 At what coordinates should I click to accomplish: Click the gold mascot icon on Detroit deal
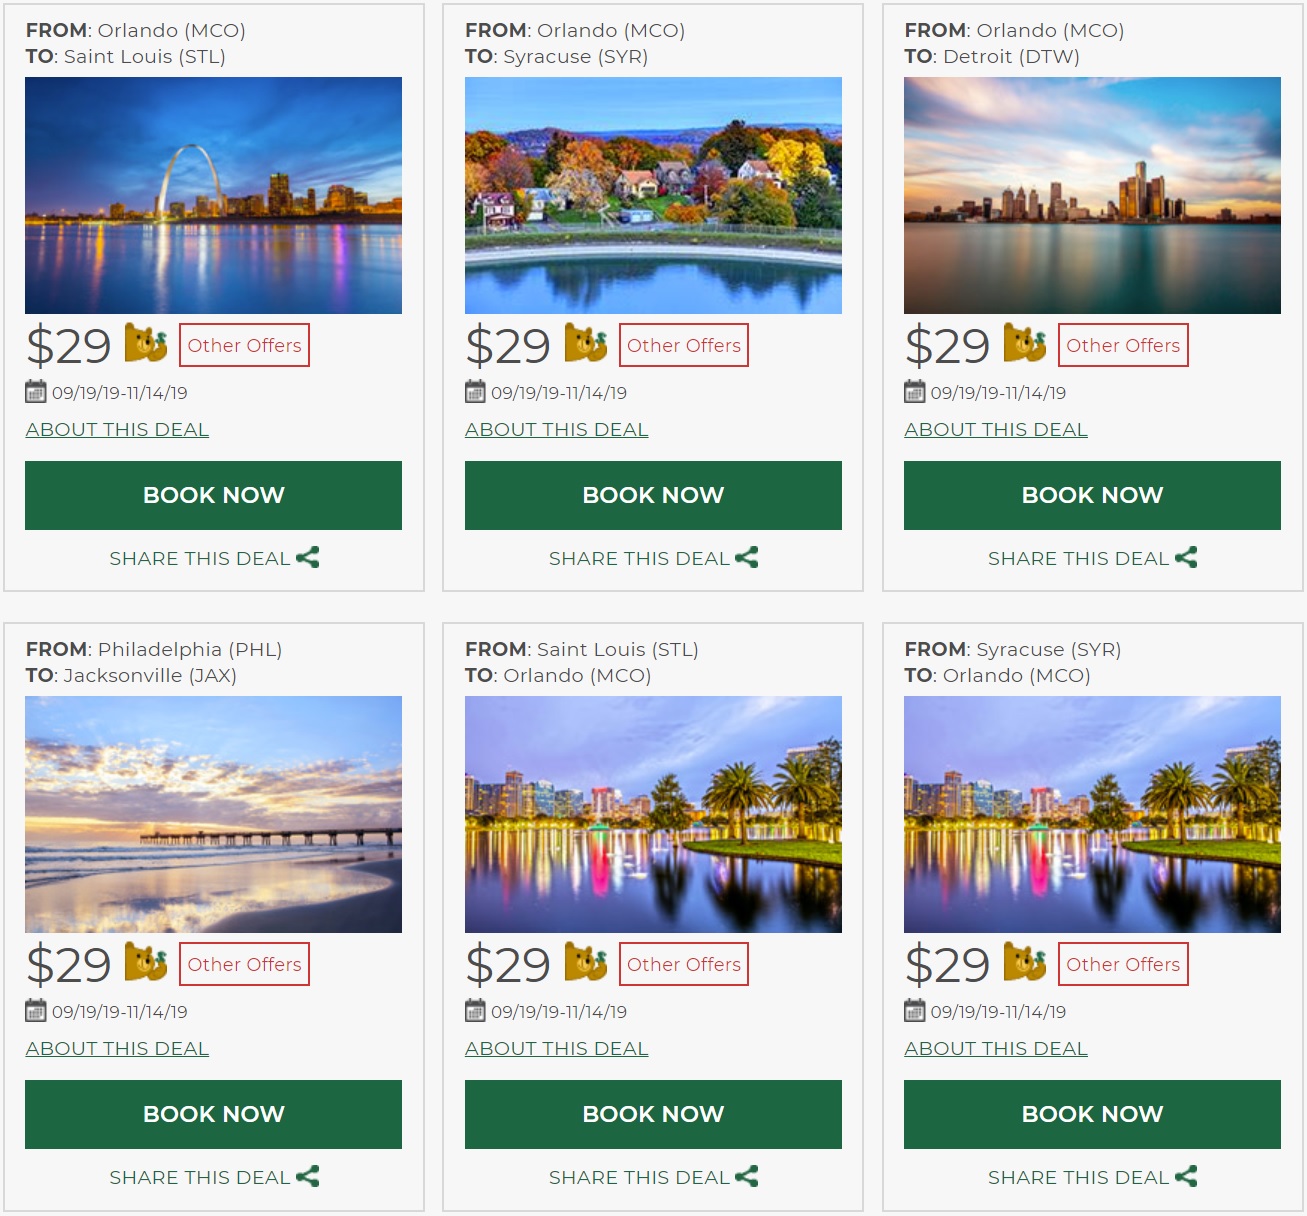(x=1025, y=343)
